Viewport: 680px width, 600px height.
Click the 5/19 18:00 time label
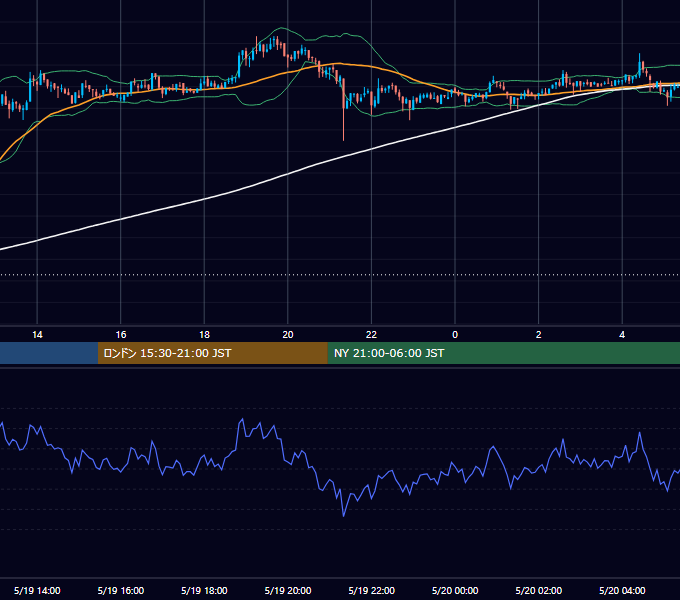click(204, 590)
